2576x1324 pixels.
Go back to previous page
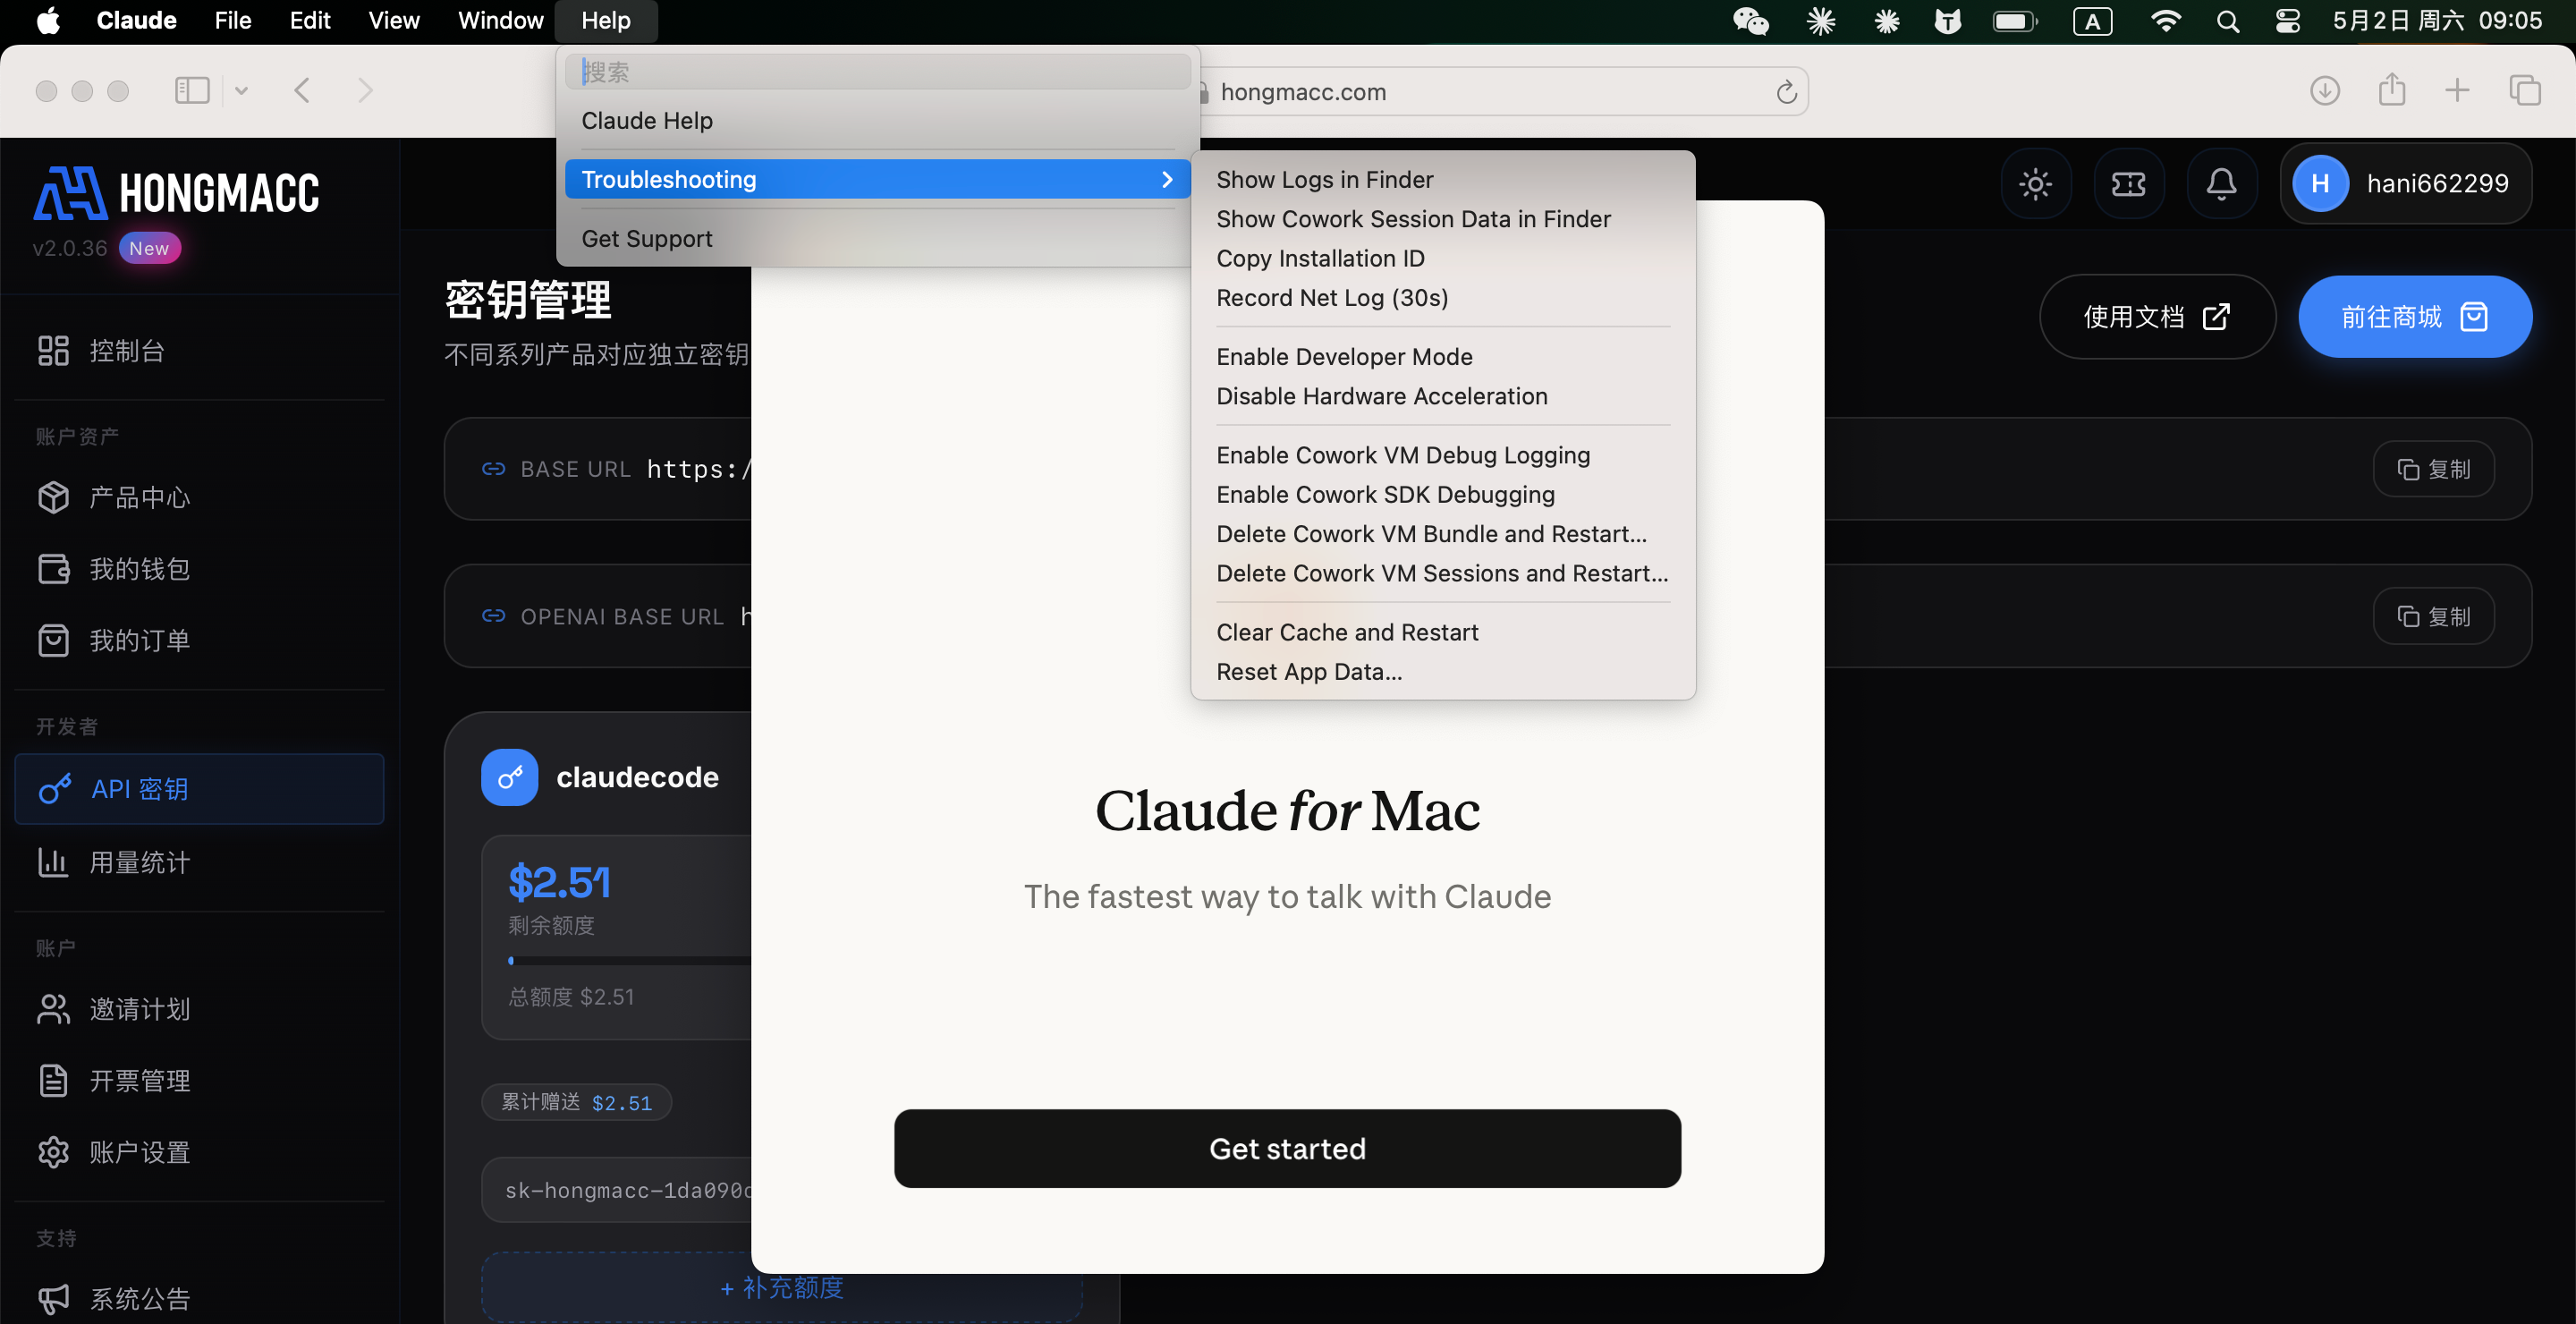click(302, 91)
